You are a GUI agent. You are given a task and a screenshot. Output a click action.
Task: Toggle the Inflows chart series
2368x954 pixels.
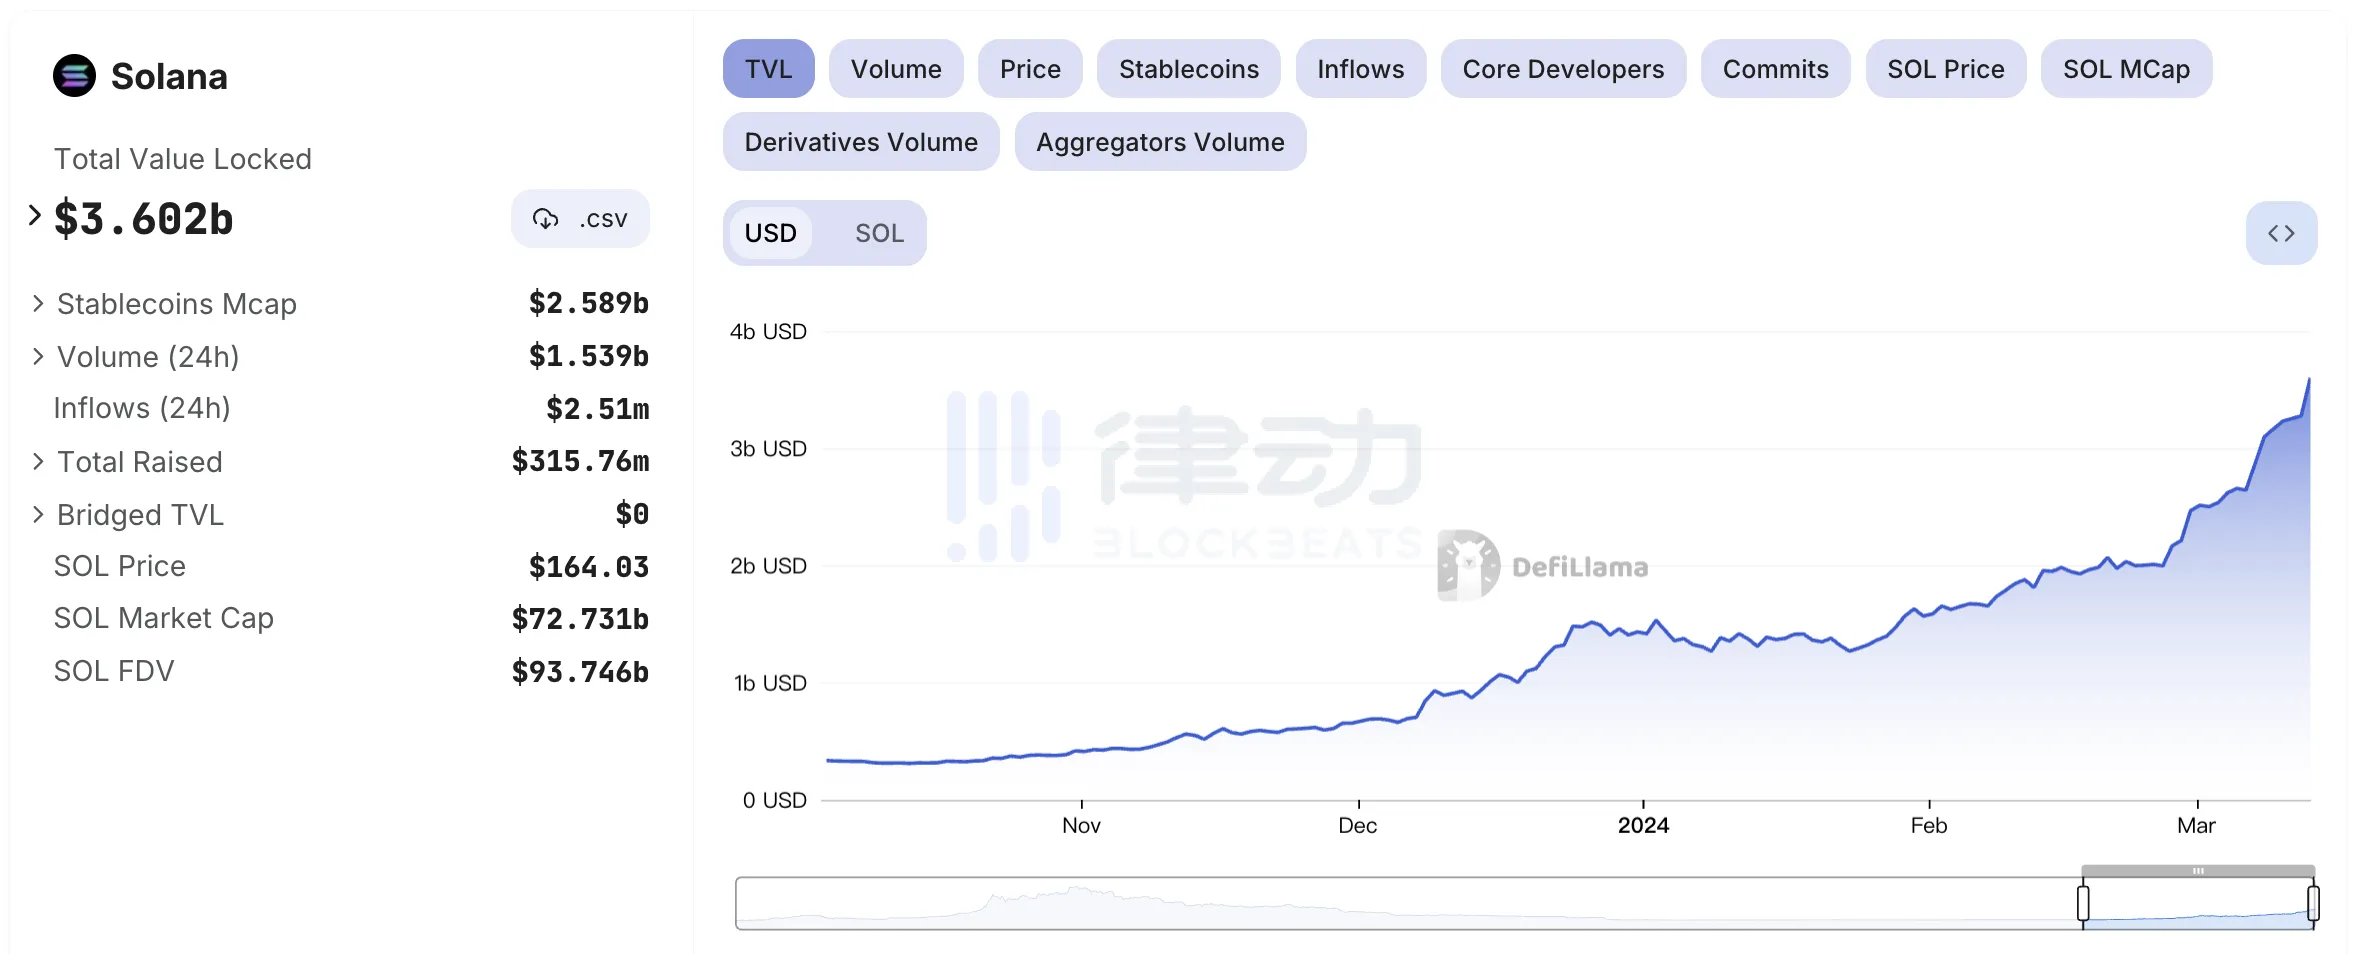1359,69
